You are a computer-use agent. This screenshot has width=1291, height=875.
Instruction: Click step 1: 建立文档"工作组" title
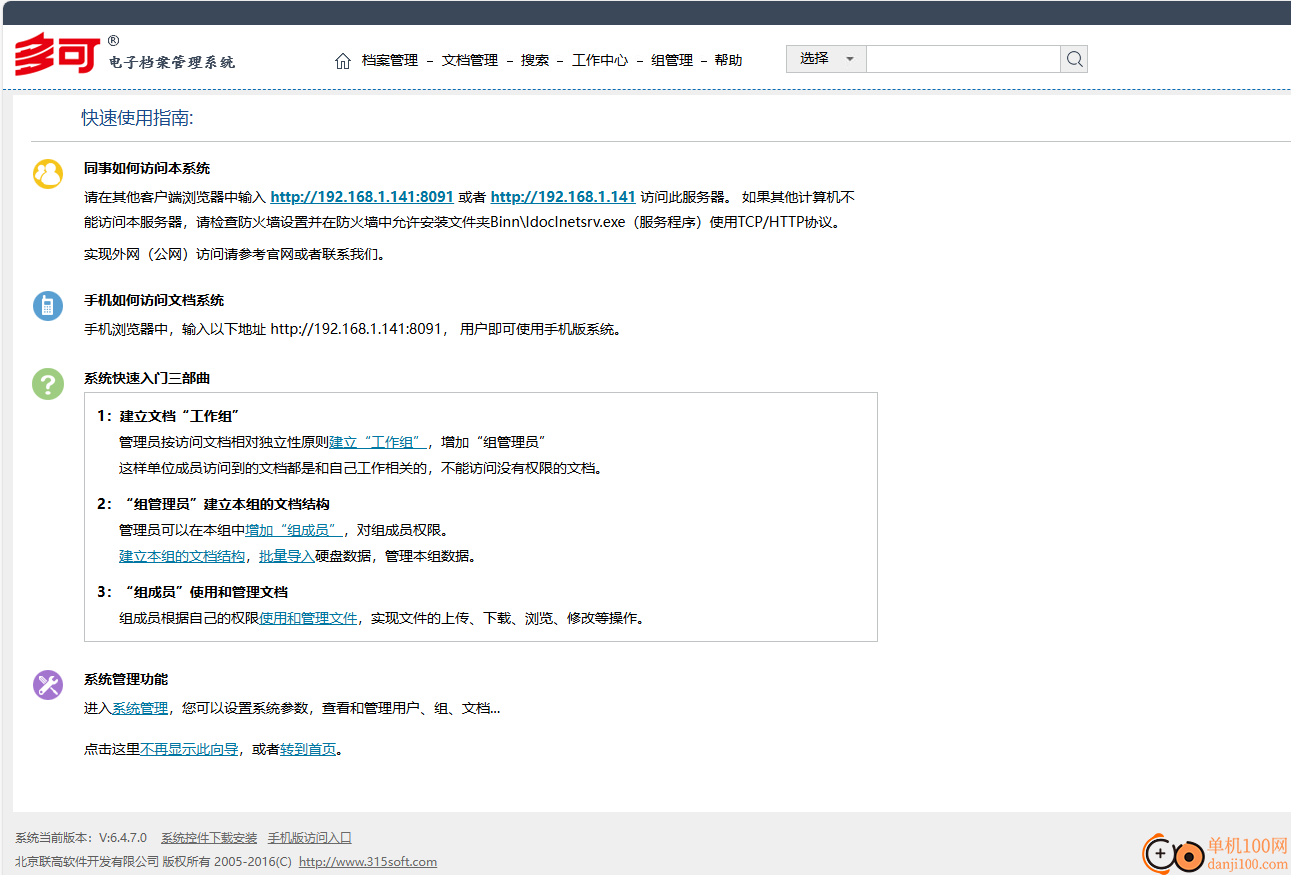pyautogui.click(x=169, y=416)
